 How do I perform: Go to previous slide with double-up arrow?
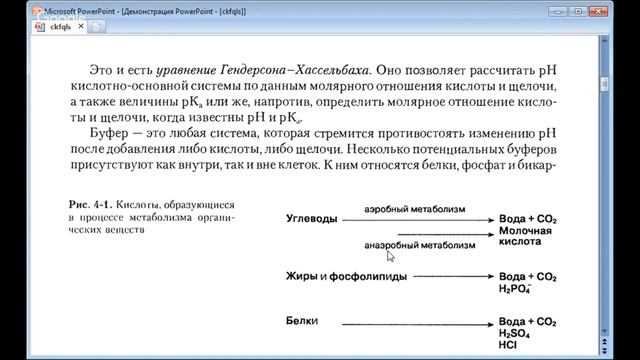point(604,341)
